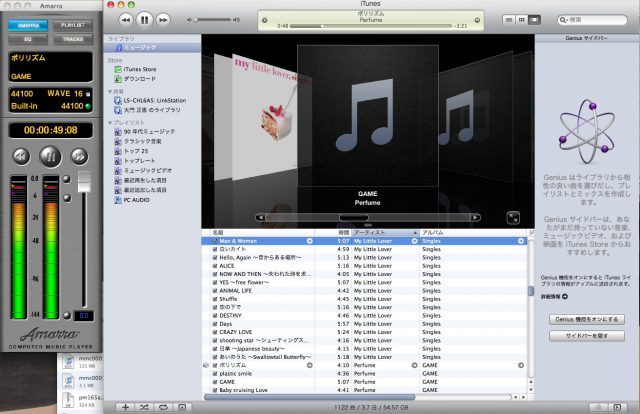Show the artwork viewer panel button
The height and width of the screenshot is (414, 640).
[182, 407]
